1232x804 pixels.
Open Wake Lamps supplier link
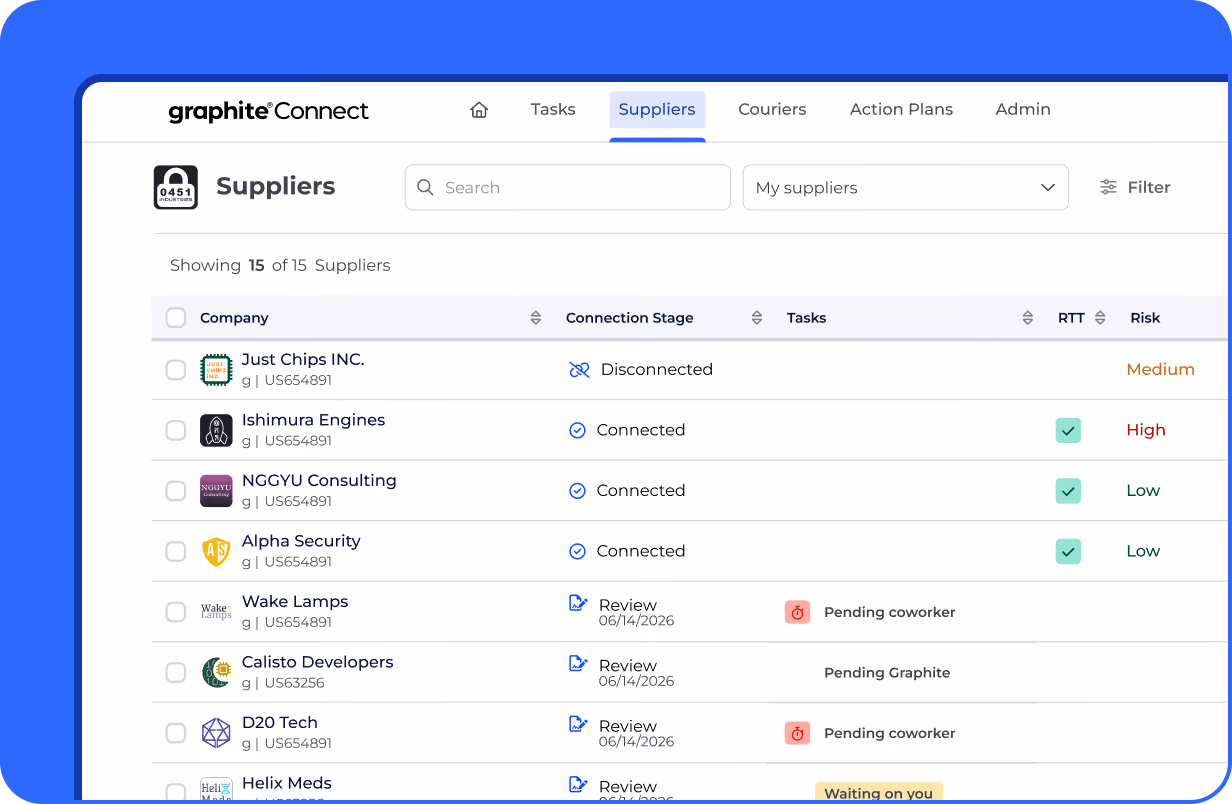295,602
